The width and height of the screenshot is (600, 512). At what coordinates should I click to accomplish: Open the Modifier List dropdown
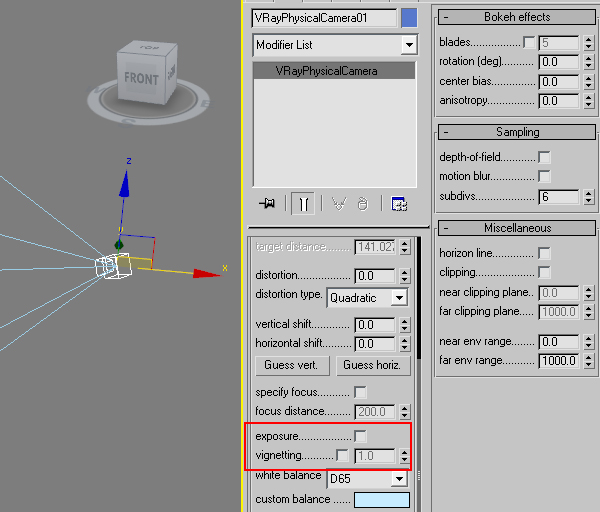click(x=408, y=45)
